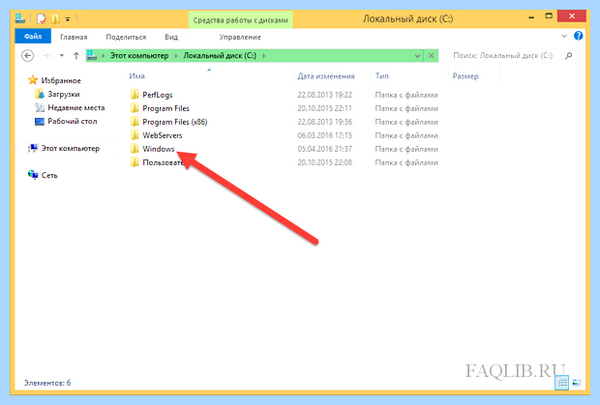Click the stop loading X button in address bar
This screenshot has height=405, width=600.
431,56
